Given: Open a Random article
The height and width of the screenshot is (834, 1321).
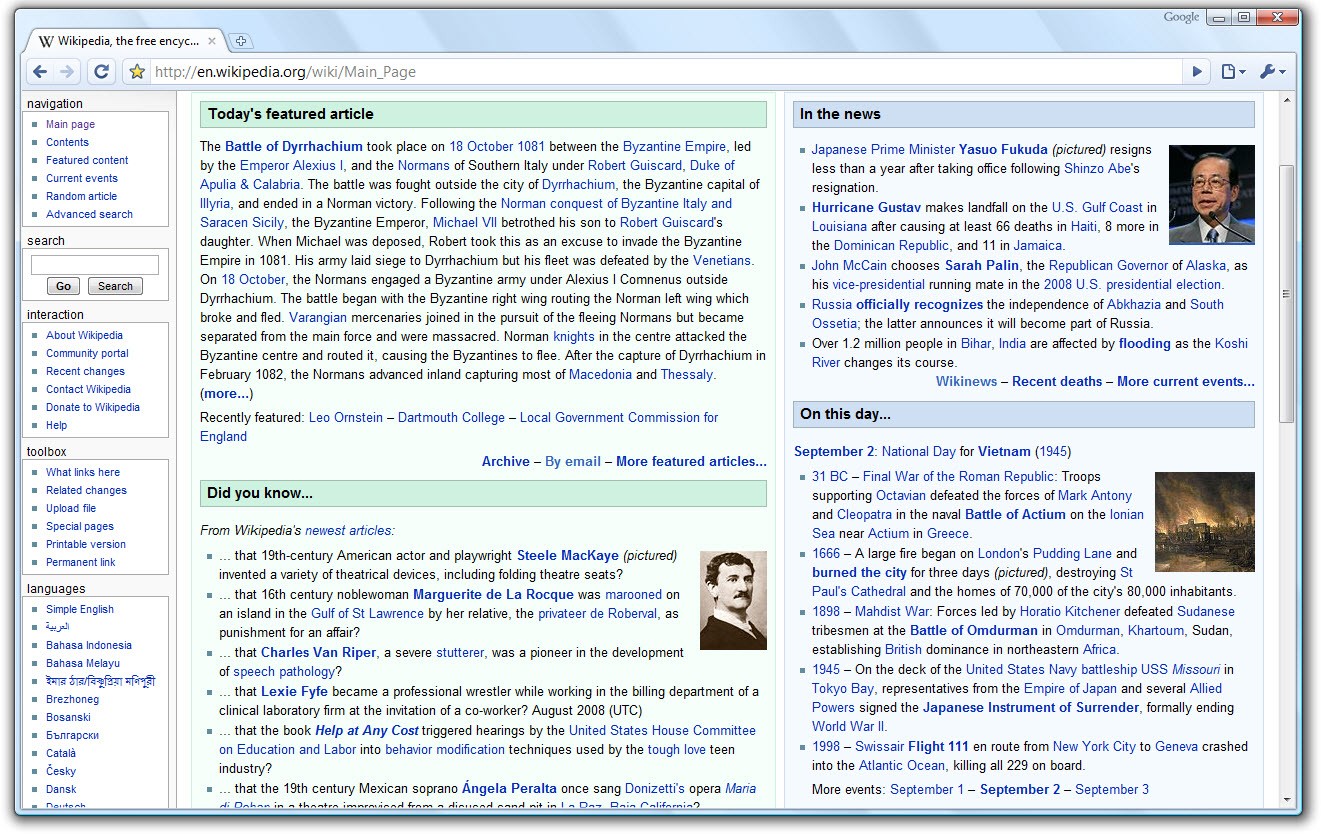Looking at the screenshot, I should pyautogui.click(x=81, y=196).
